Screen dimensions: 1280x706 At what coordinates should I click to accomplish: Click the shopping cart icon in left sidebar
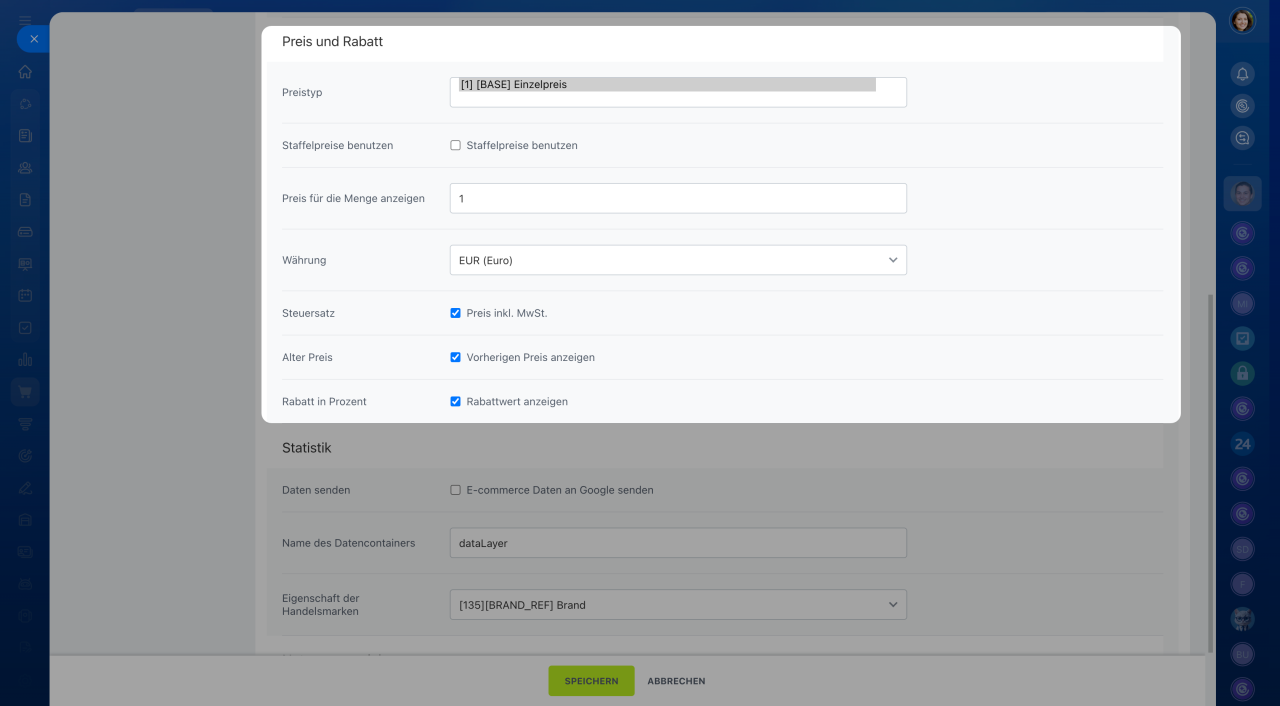[x=25, y=391]
